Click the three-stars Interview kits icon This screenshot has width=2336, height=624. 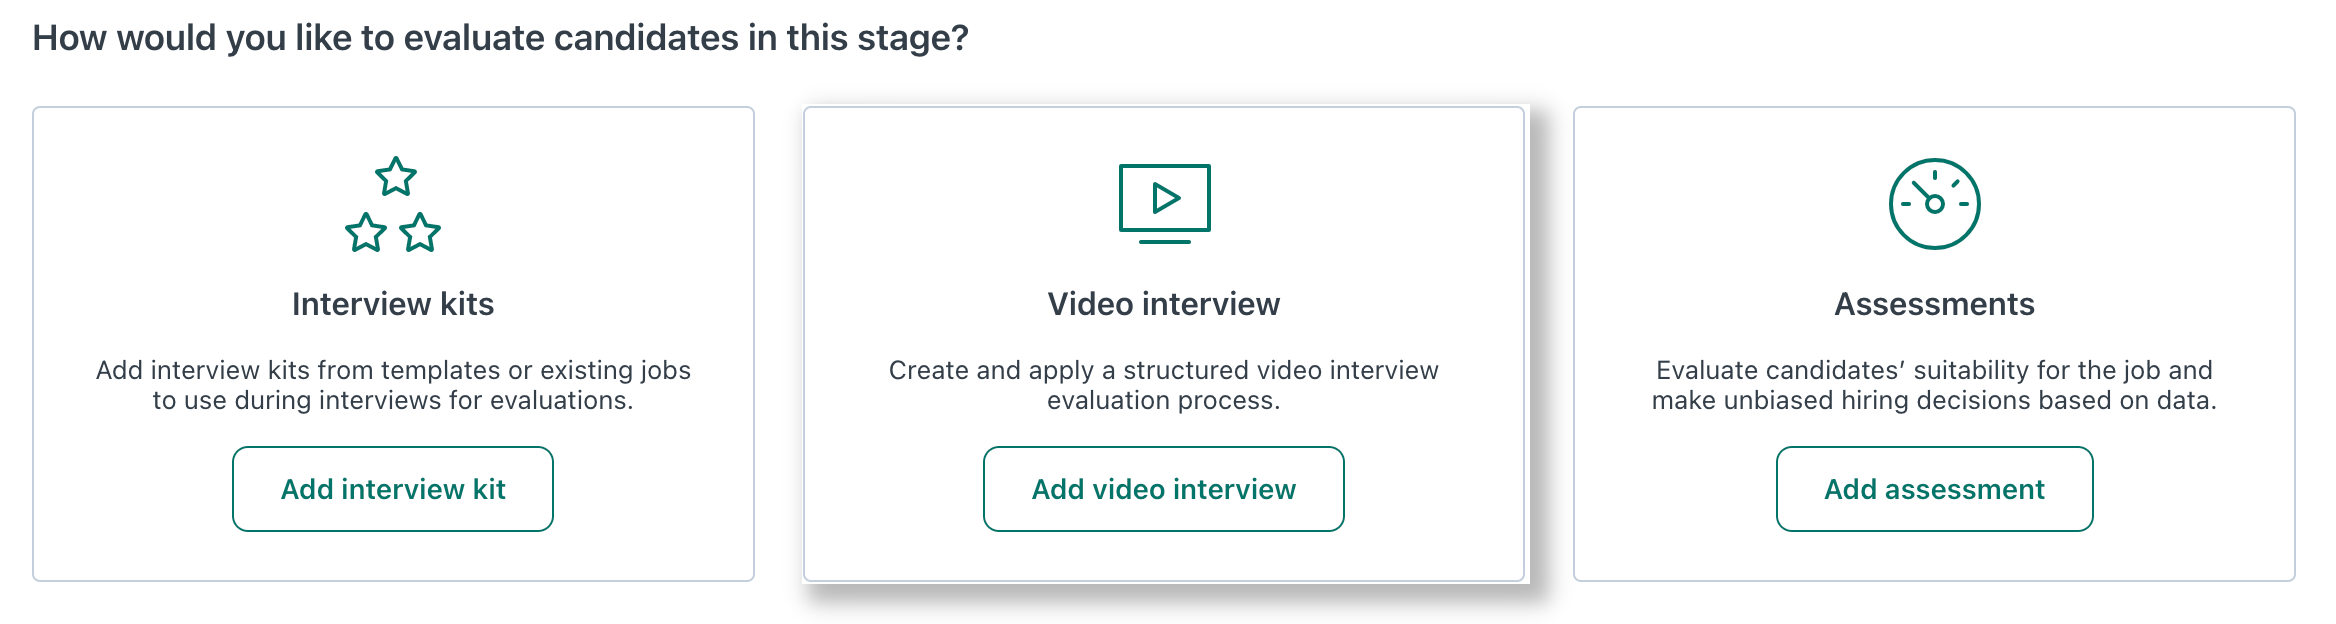coord(393,204)
